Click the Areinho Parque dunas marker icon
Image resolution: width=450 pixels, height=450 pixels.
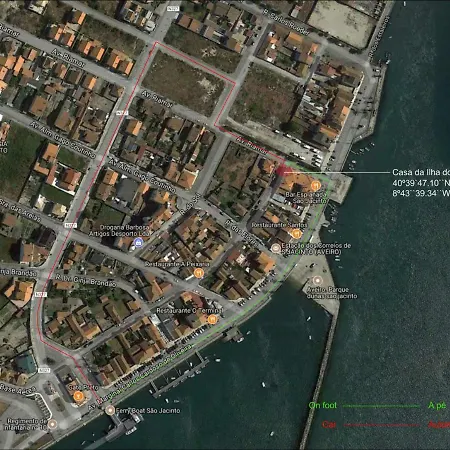(317, 280)
